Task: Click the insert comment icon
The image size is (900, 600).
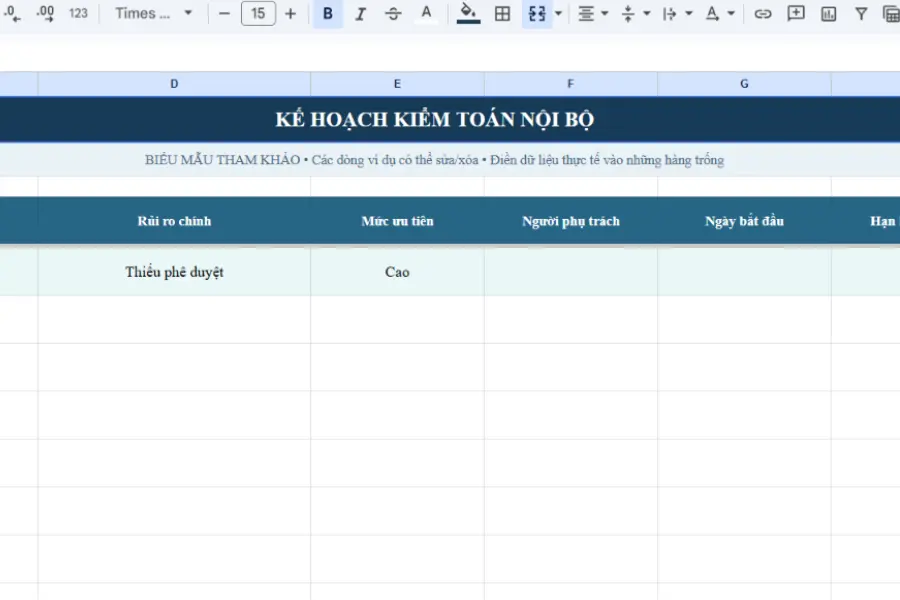Action: click(796, 13)
